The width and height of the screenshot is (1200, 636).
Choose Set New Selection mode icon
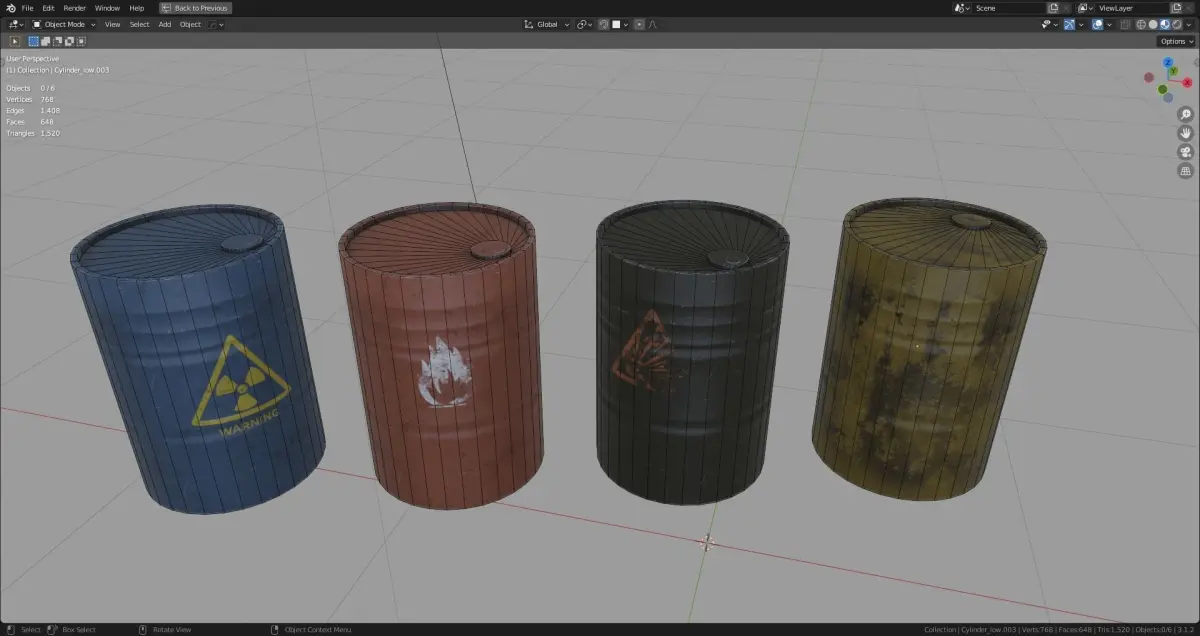tap(33, 41)
